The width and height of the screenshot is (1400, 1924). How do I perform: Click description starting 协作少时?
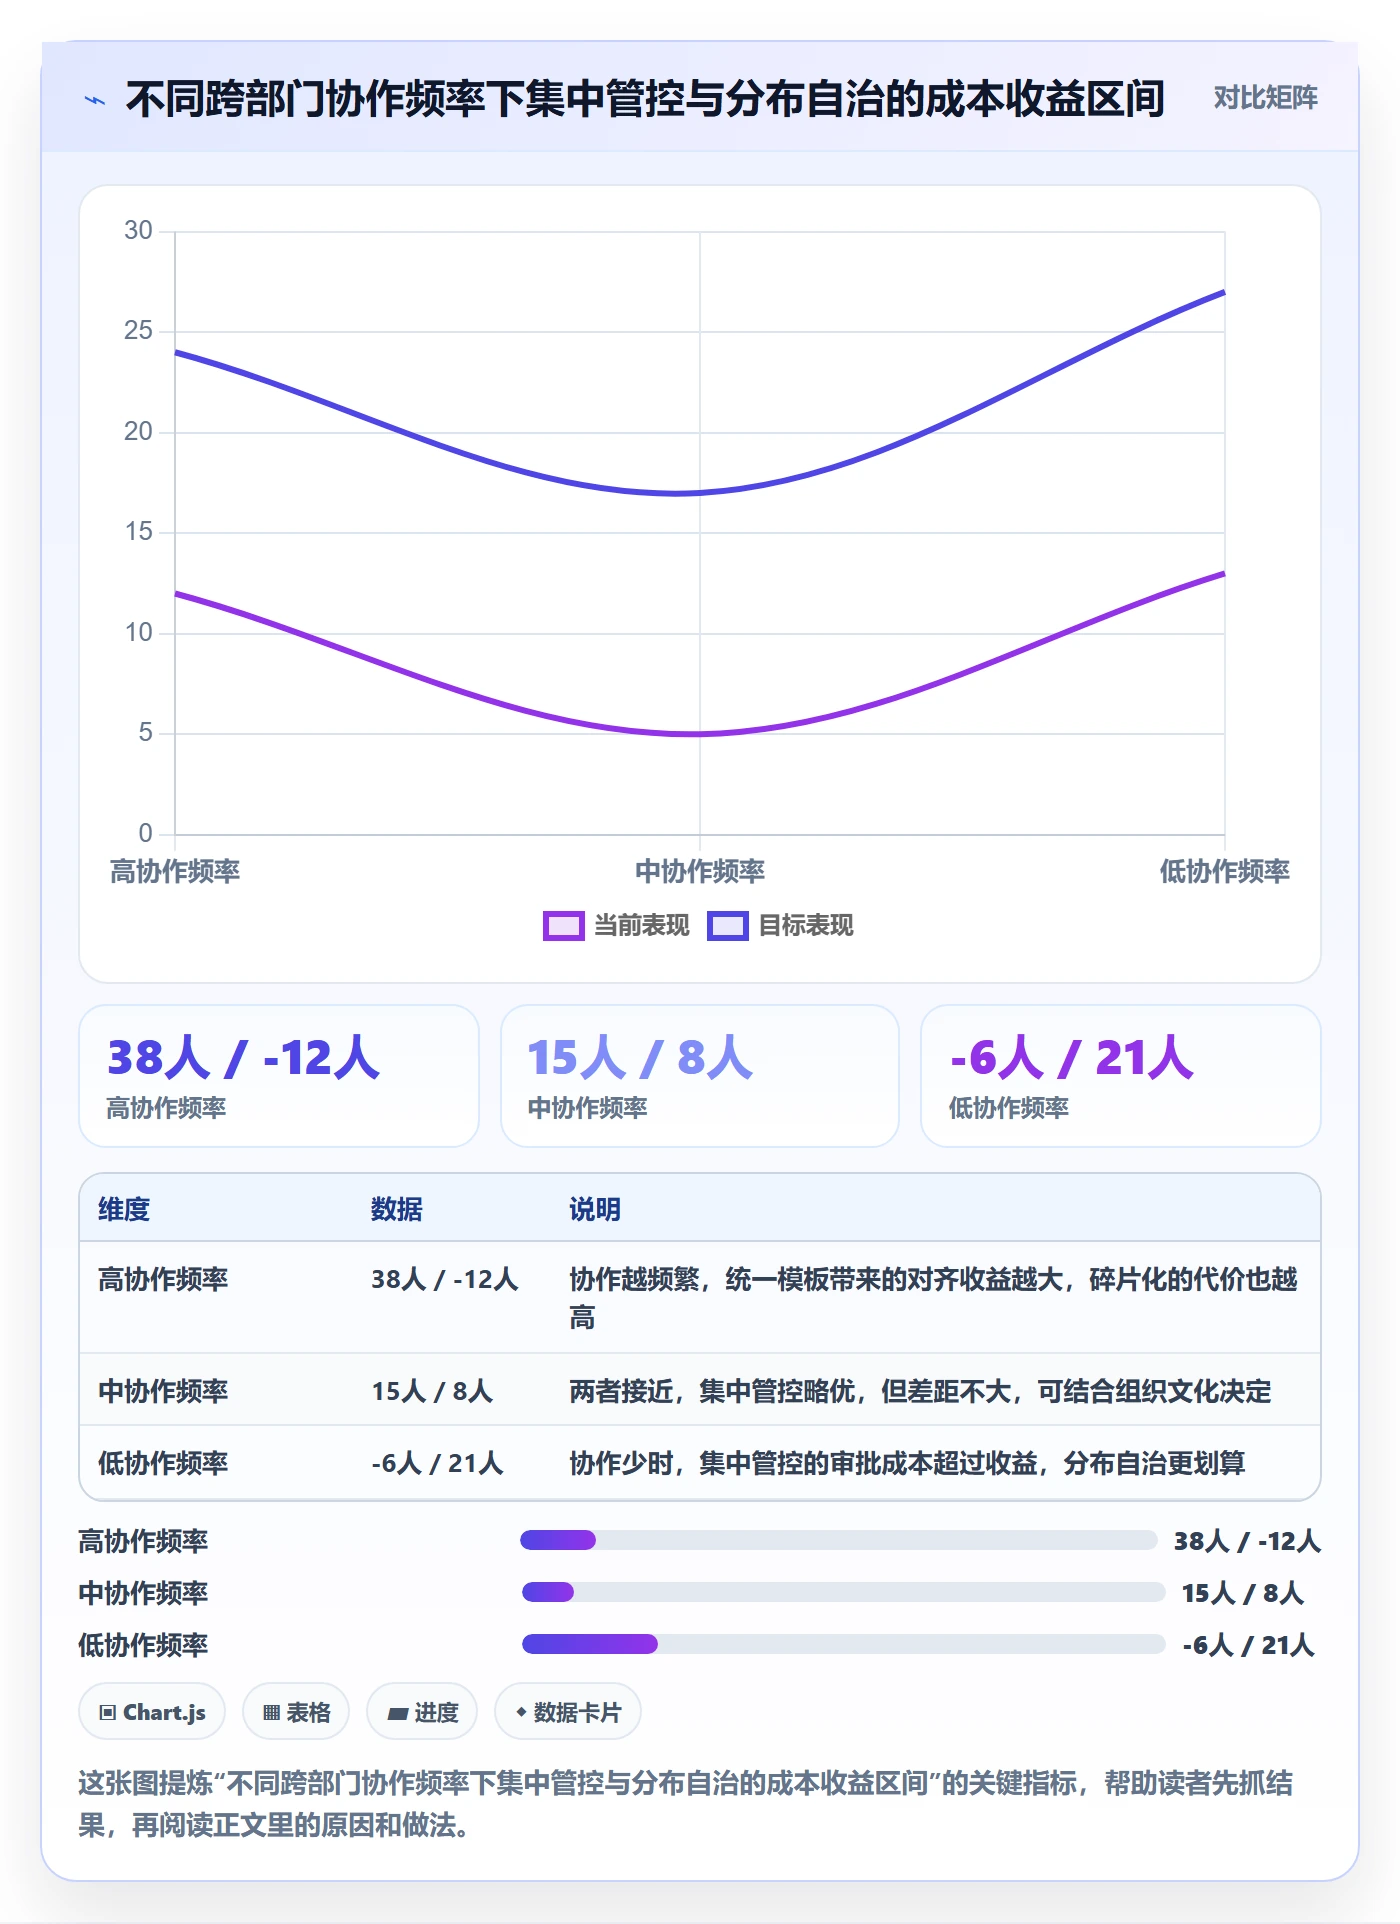(907, 1463)
